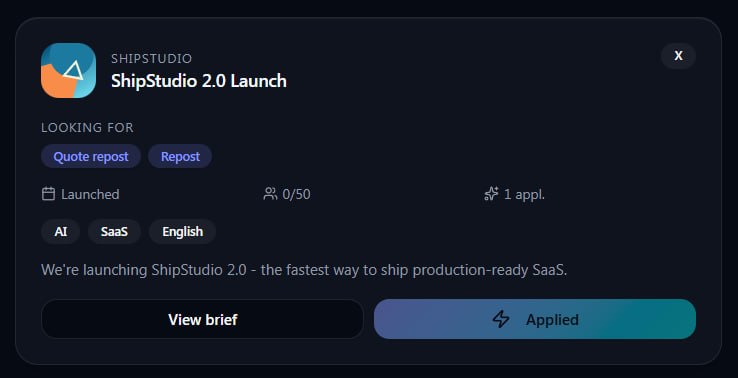Click the lightning bolt icon in Applied
This screenshot has width=738, height=378.
pyautogui.click(x=501, y=319)
